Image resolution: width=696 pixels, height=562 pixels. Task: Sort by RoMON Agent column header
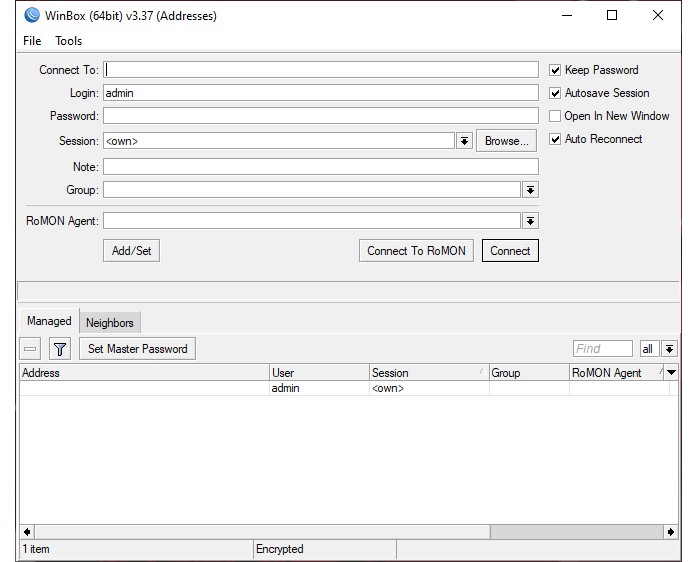coord(617,373)
